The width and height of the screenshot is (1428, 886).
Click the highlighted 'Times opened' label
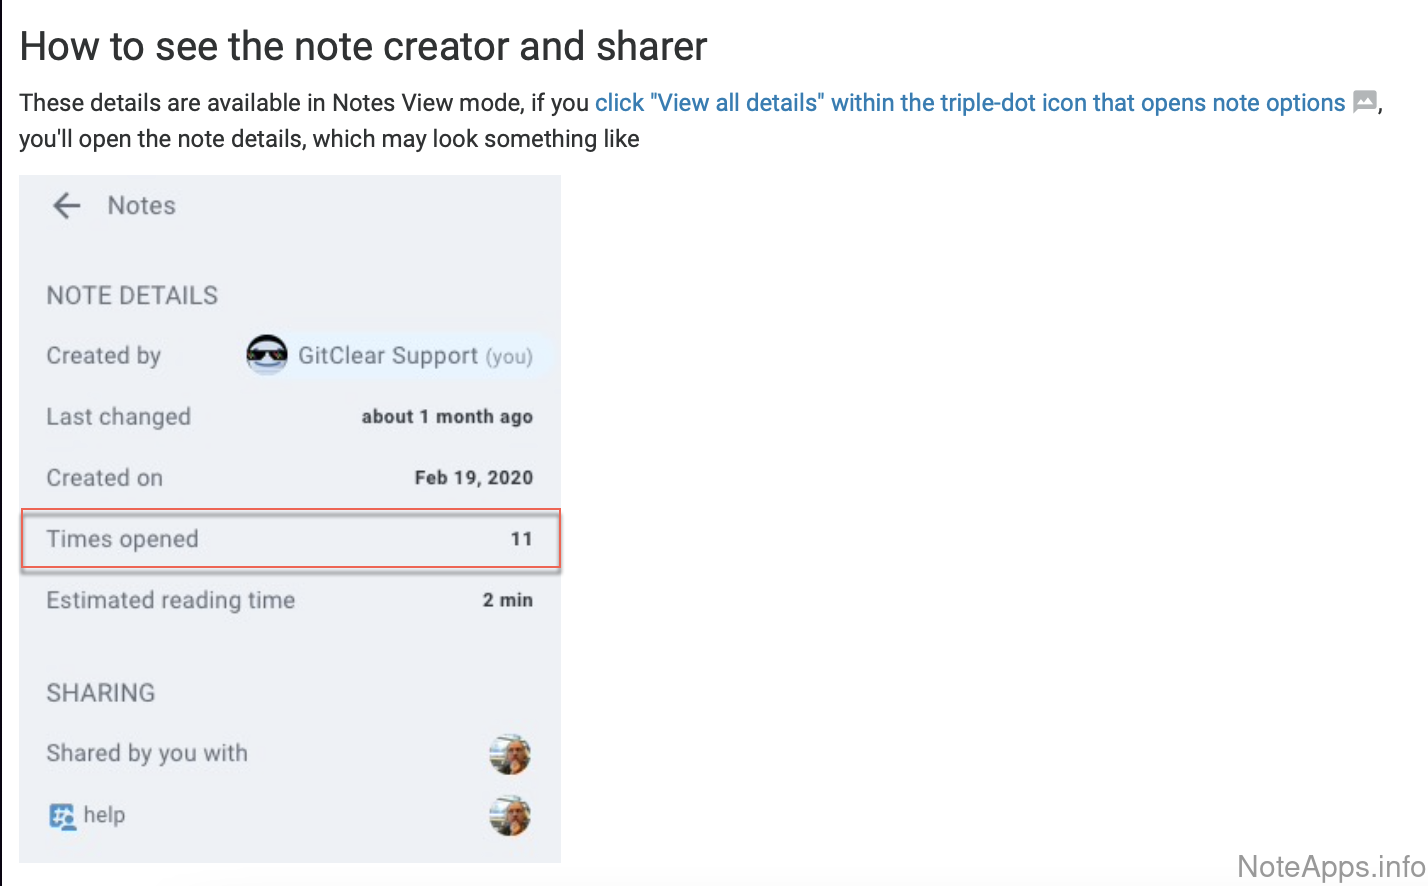[122, 539]
